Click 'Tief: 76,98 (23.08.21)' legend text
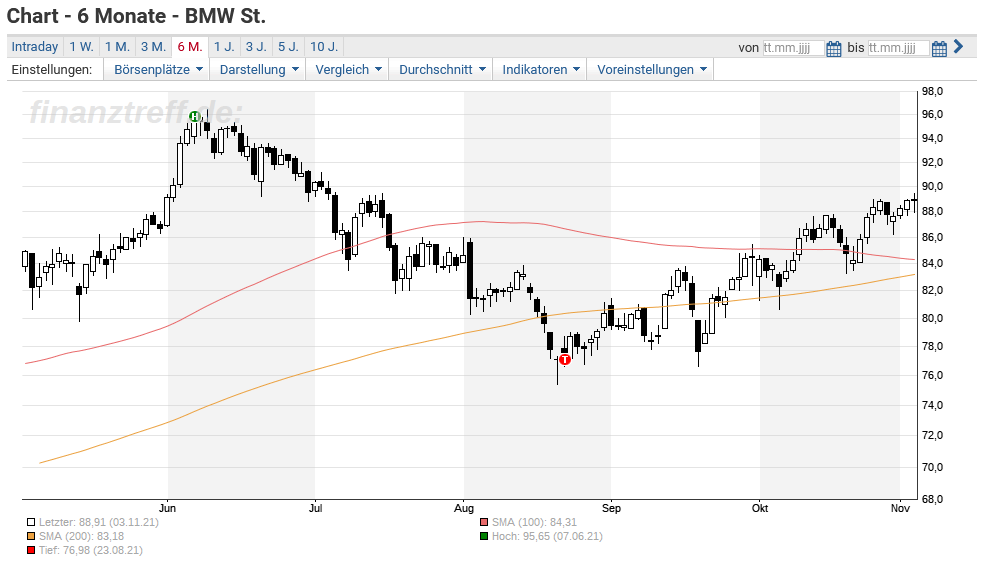This screenshot has width=985, height=573. coord(90,550)
